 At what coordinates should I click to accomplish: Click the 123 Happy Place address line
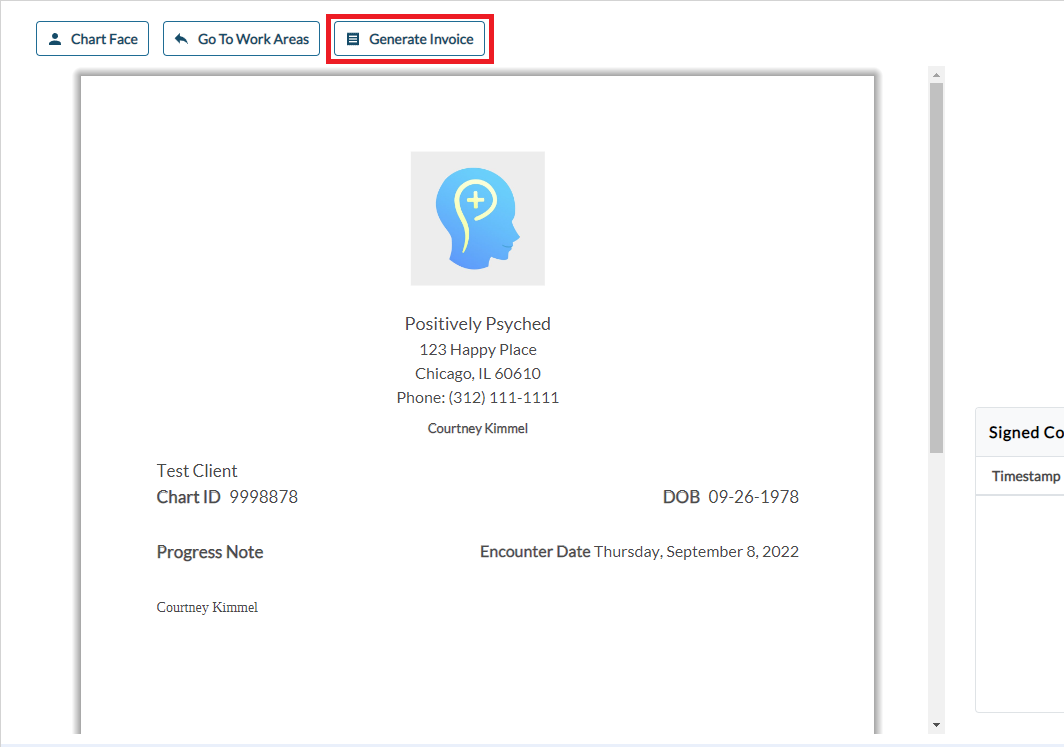(x=477, y=350)
